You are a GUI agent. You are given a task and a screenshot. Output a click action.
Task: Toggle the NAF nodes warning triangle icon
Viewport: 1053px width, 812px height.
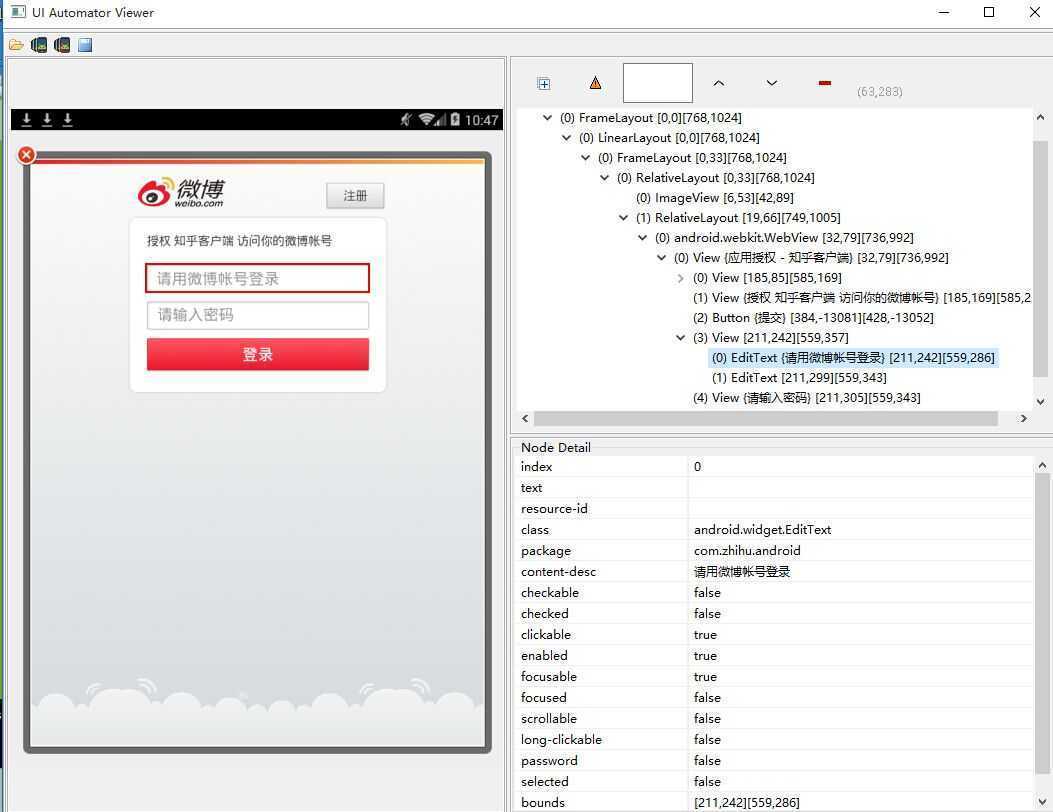[x=595, y=83]
